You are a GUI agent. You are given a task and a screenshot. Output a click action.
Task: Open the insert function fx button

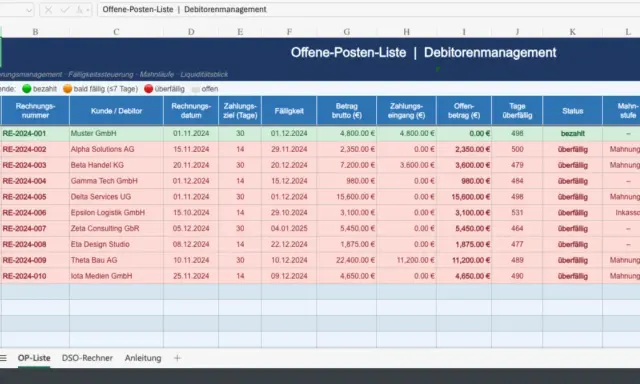point(80,10)
